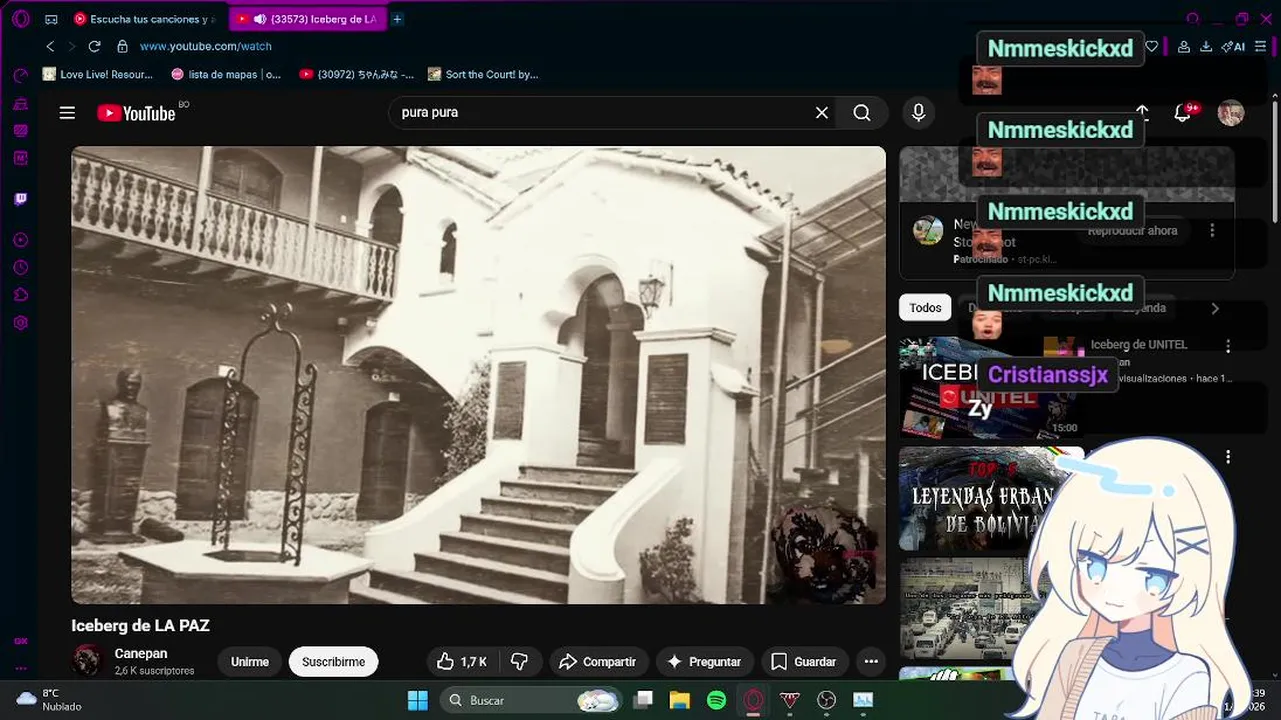Open Windows Start menu

pos(418,701)
